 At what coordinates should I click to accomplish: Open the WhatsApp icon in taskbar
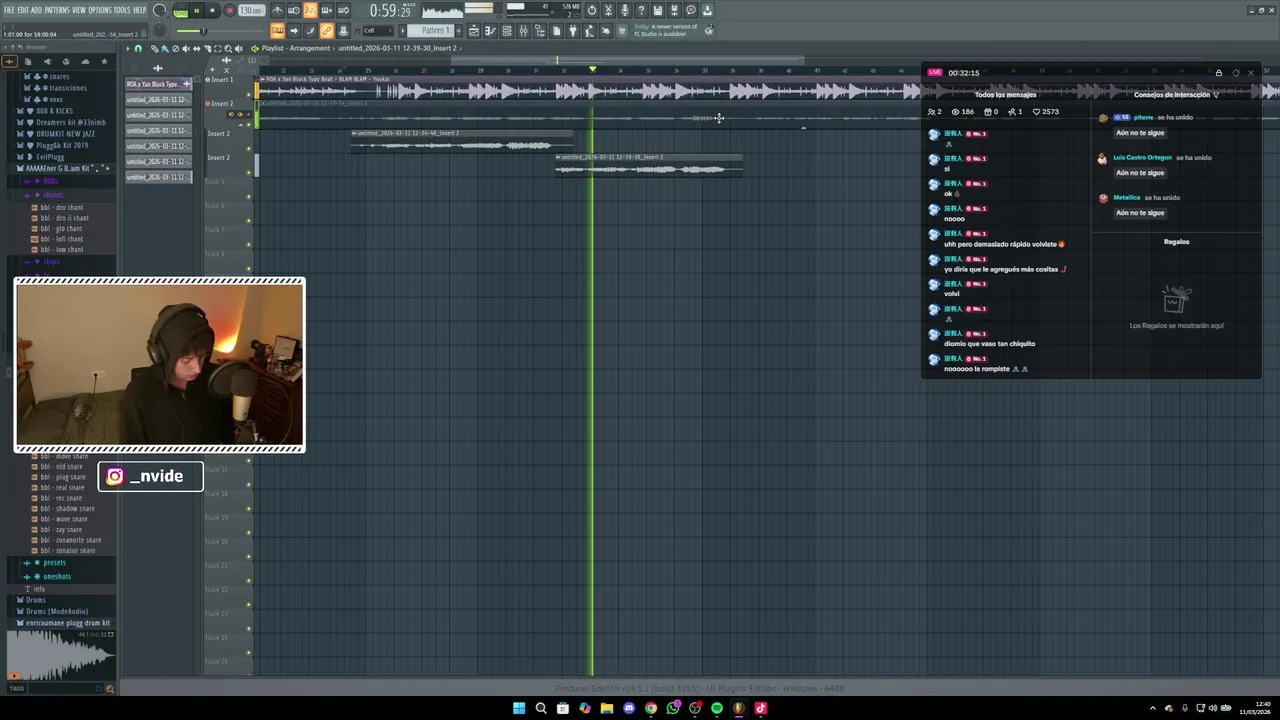click(673, 708)
